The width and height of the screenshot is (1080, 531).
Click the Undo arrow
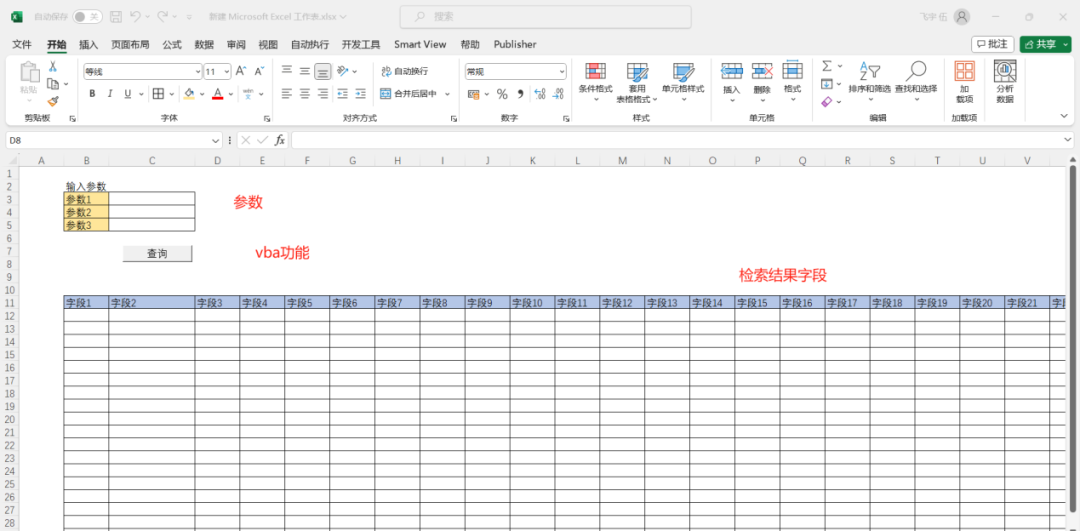pos(136,16)
